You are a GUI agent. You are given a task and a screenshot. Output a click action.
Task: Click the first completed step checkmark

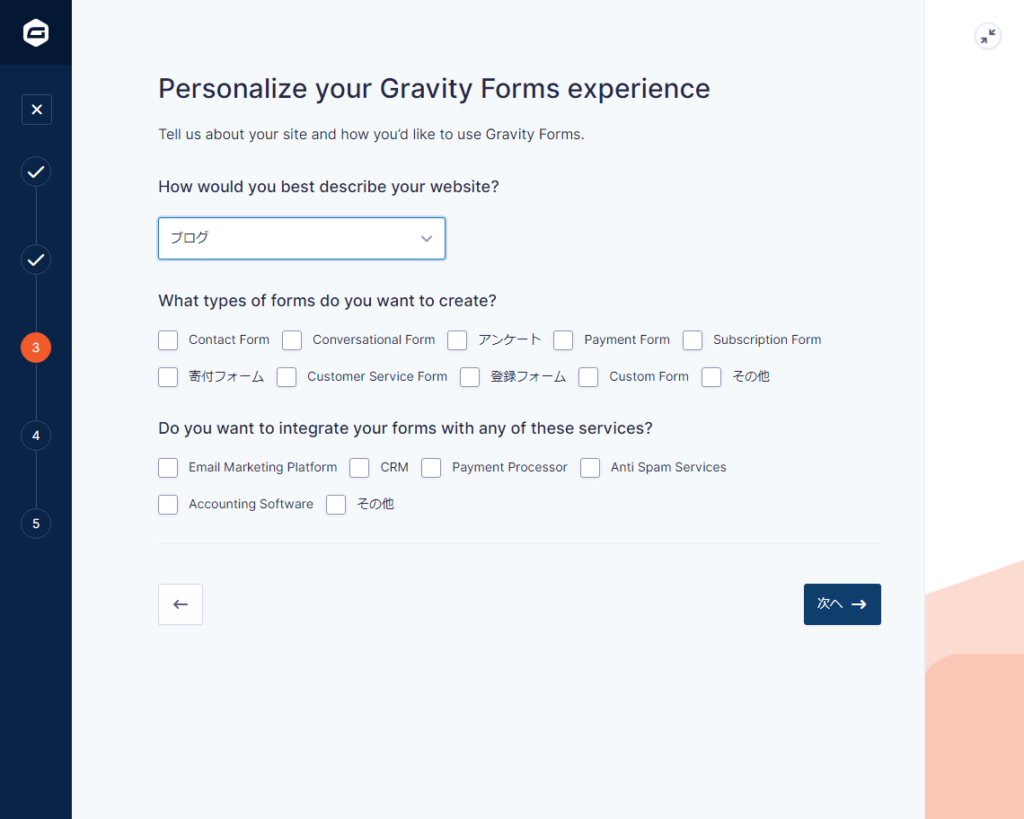tap(36, 172)
